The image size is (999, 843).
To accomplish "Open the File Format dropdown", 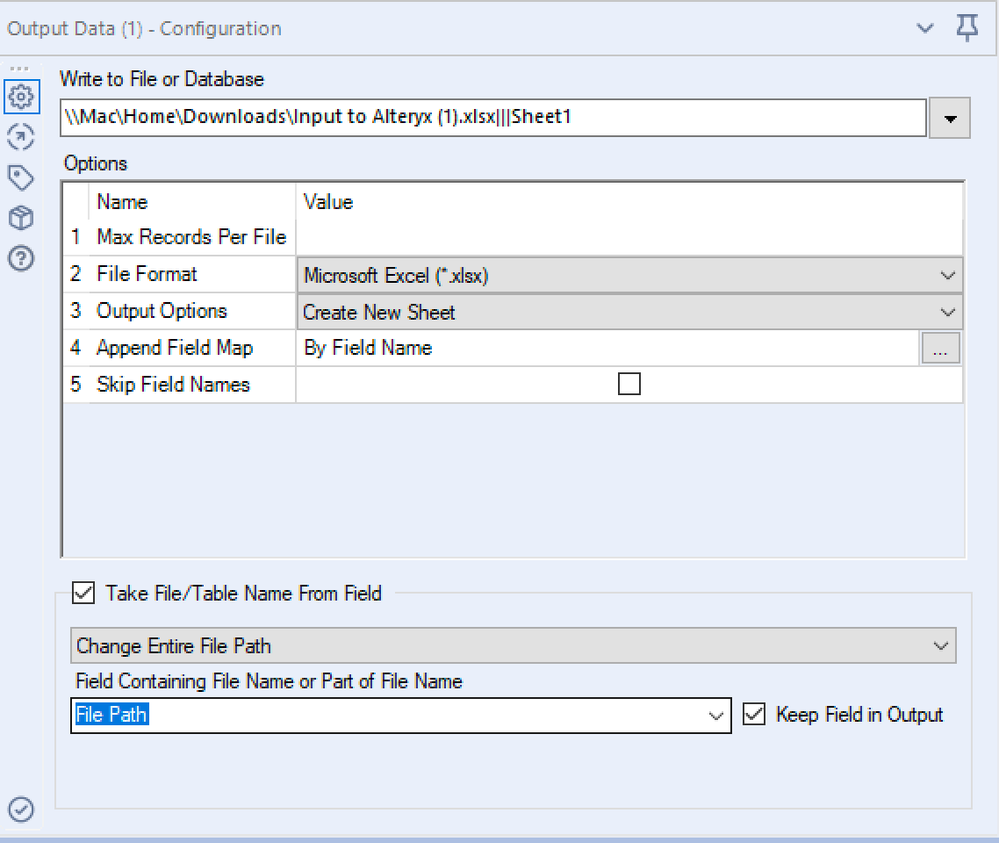I will (x=630, y=275).
